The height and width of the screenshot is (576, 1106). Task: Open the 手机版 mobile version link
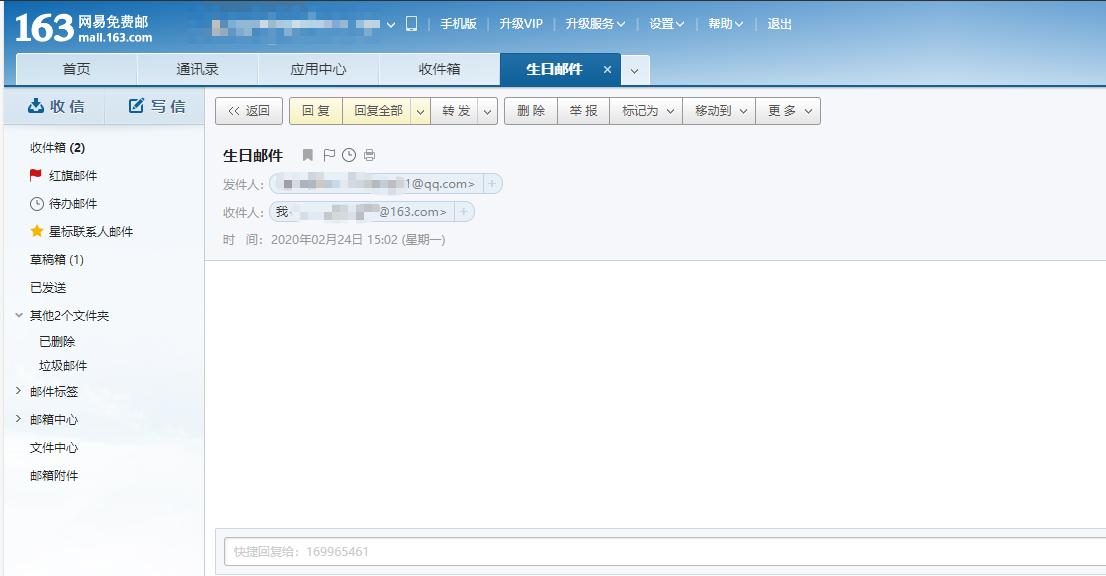[x=458, y=24]
